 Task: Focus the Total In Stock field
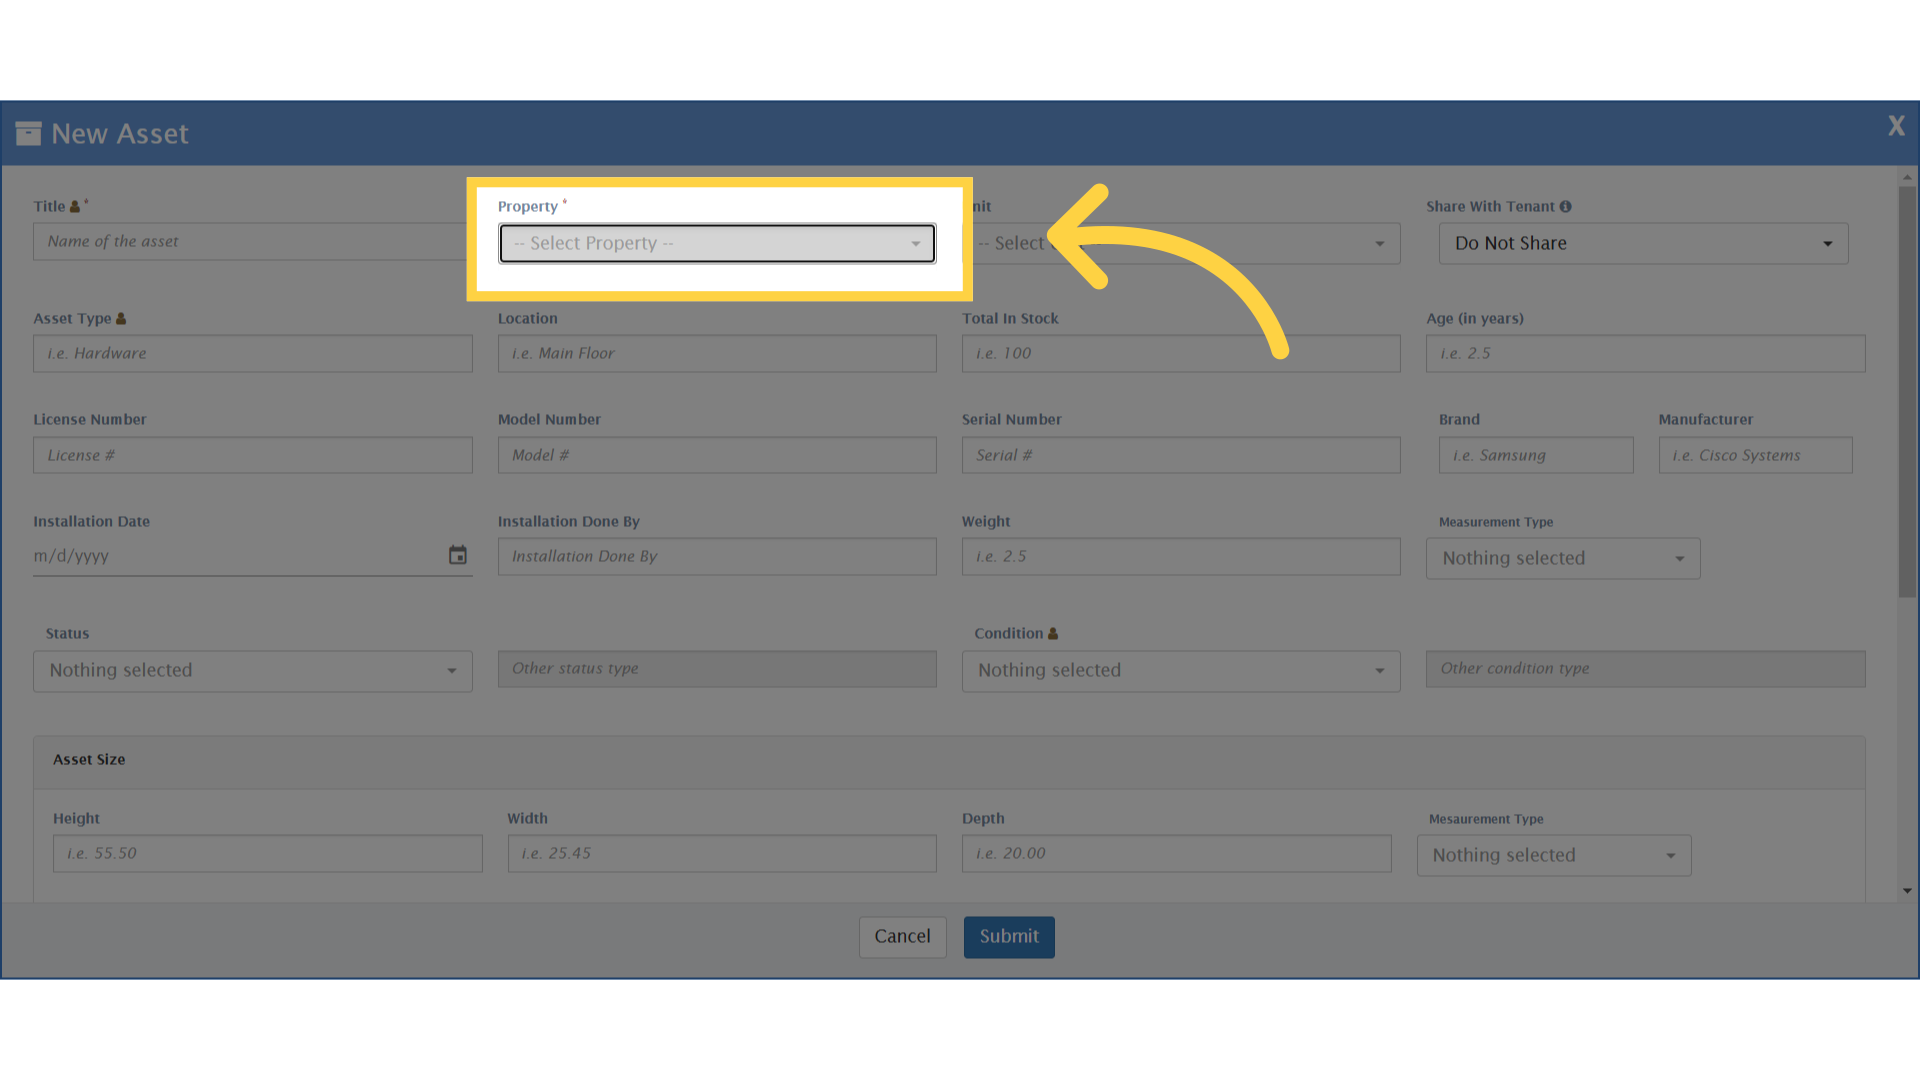click(1181, 353)
